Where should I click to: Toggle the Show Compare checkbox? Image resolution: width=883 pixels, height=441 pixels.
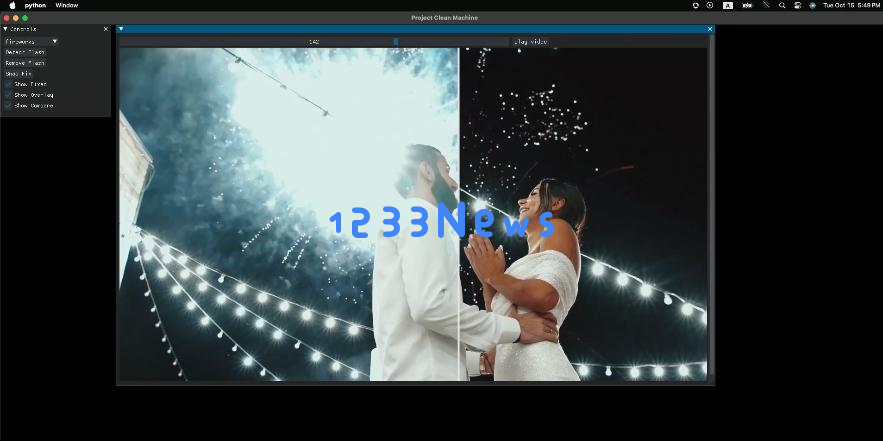coord(8,105)
